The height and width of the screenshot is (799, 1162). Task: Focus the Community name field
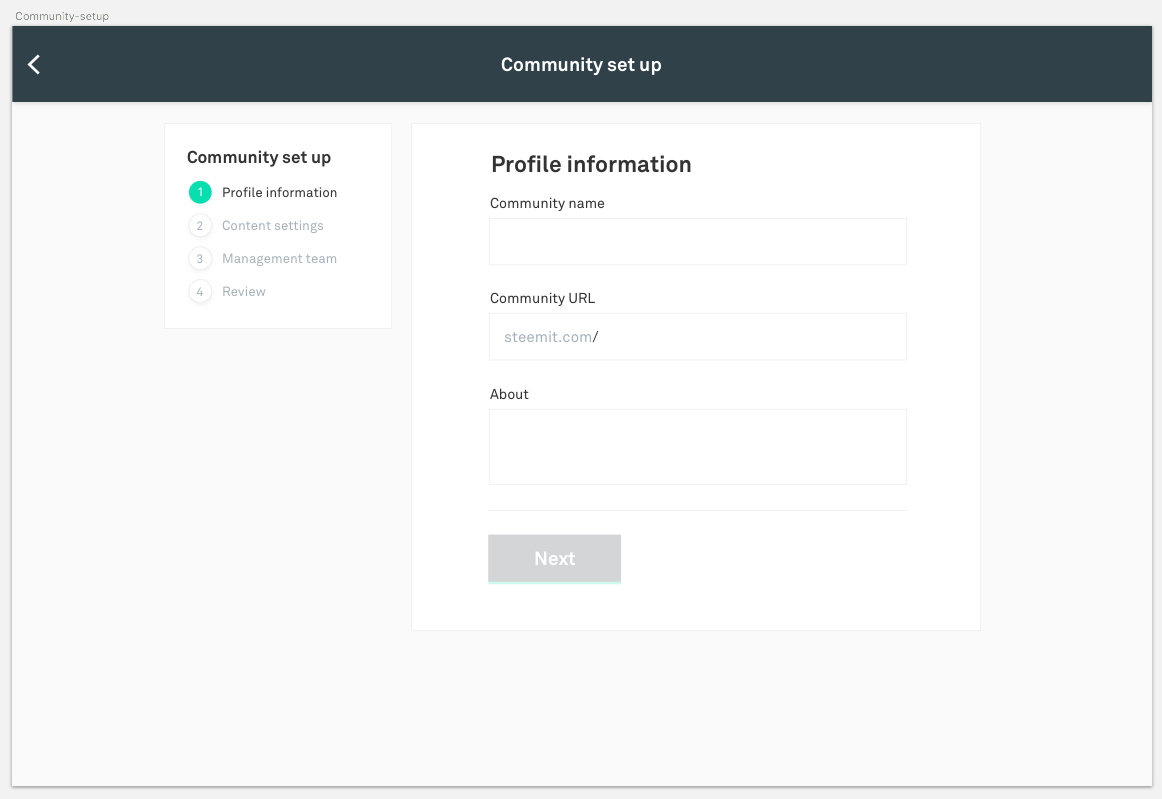[x=697, y=241]
